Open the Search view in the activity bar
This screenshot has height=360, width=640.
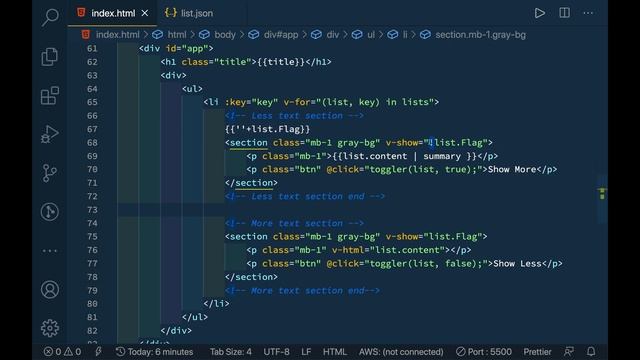coord(50,17)
